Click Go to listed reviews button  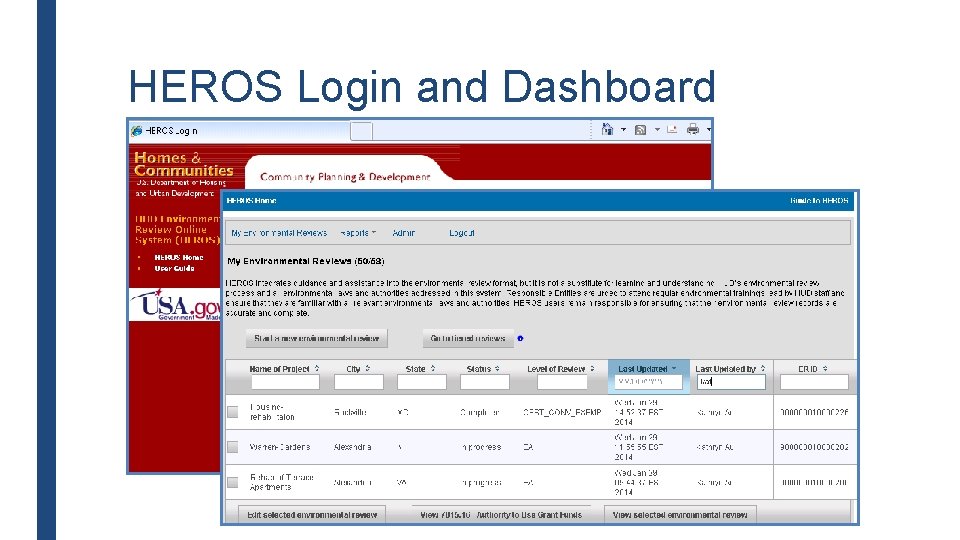click(468, 339)
